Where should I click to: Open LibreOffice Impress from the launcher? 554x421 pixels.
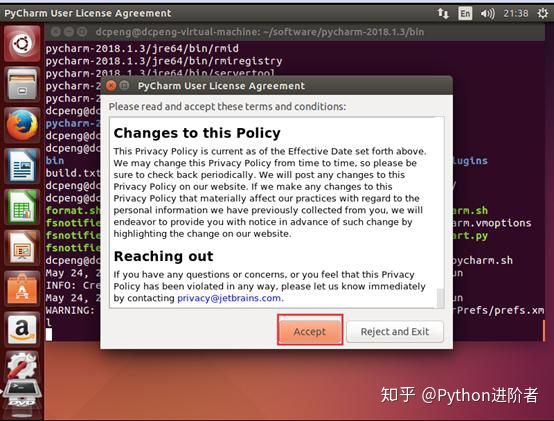(22, 248)
